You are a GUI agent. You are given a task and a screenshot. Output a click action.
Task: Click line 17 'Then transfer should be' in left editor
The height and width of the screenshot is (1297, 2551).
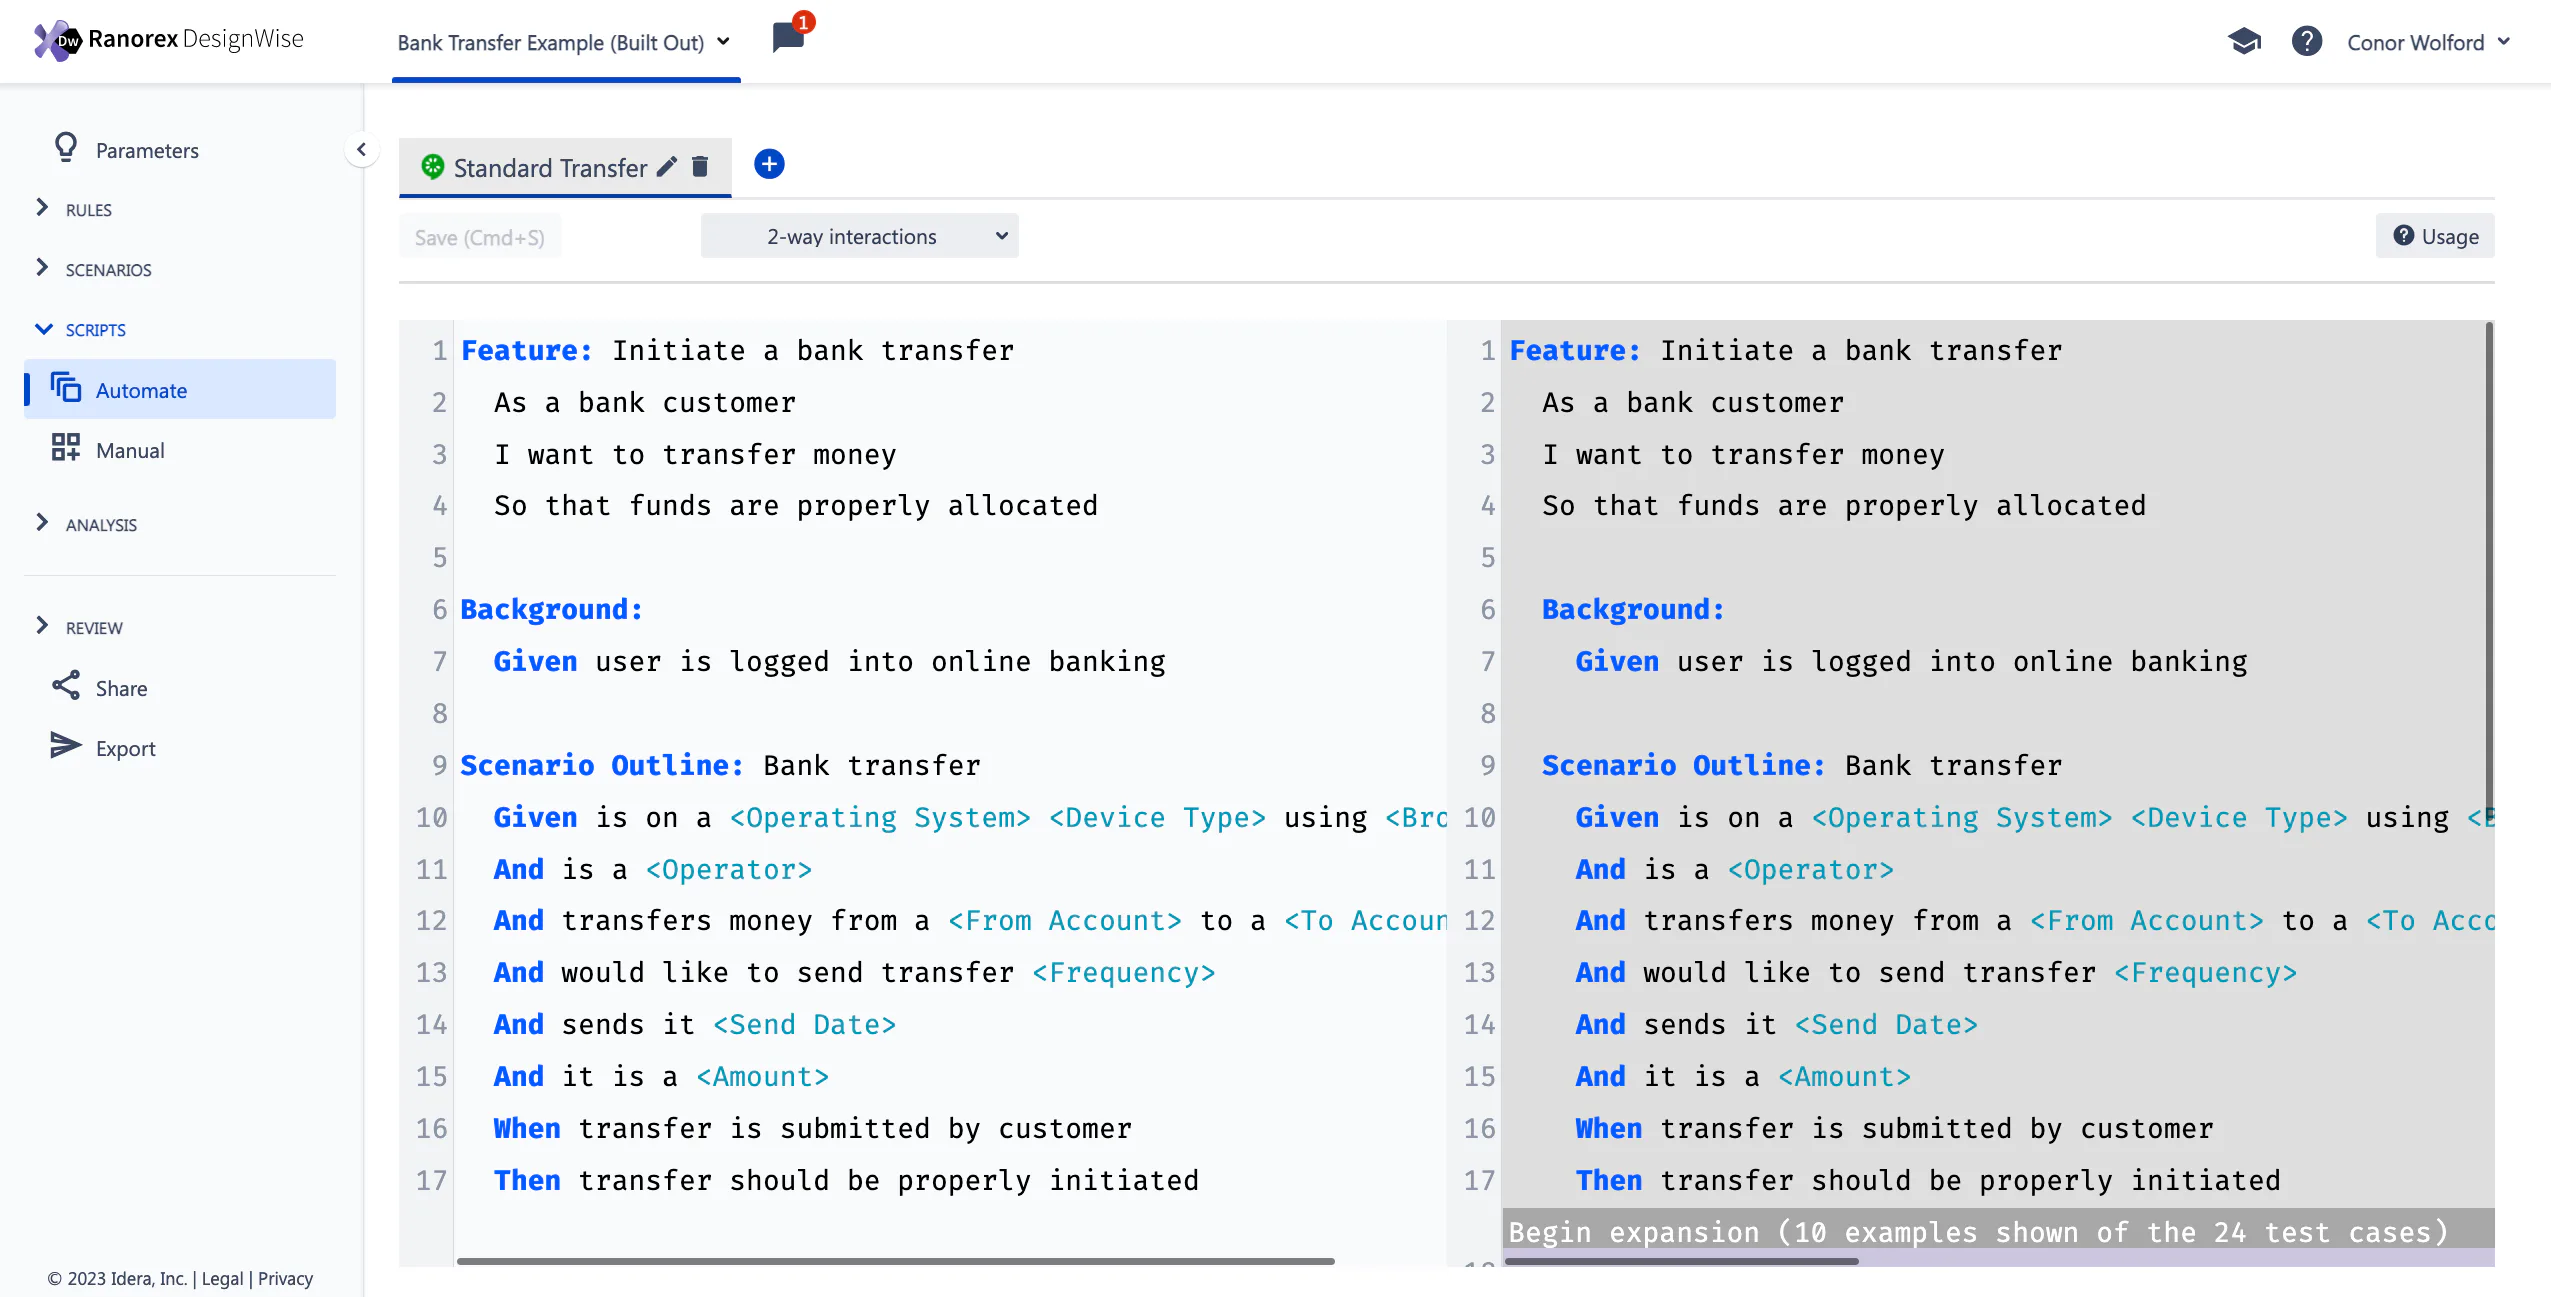click(x=846, y=1180)
